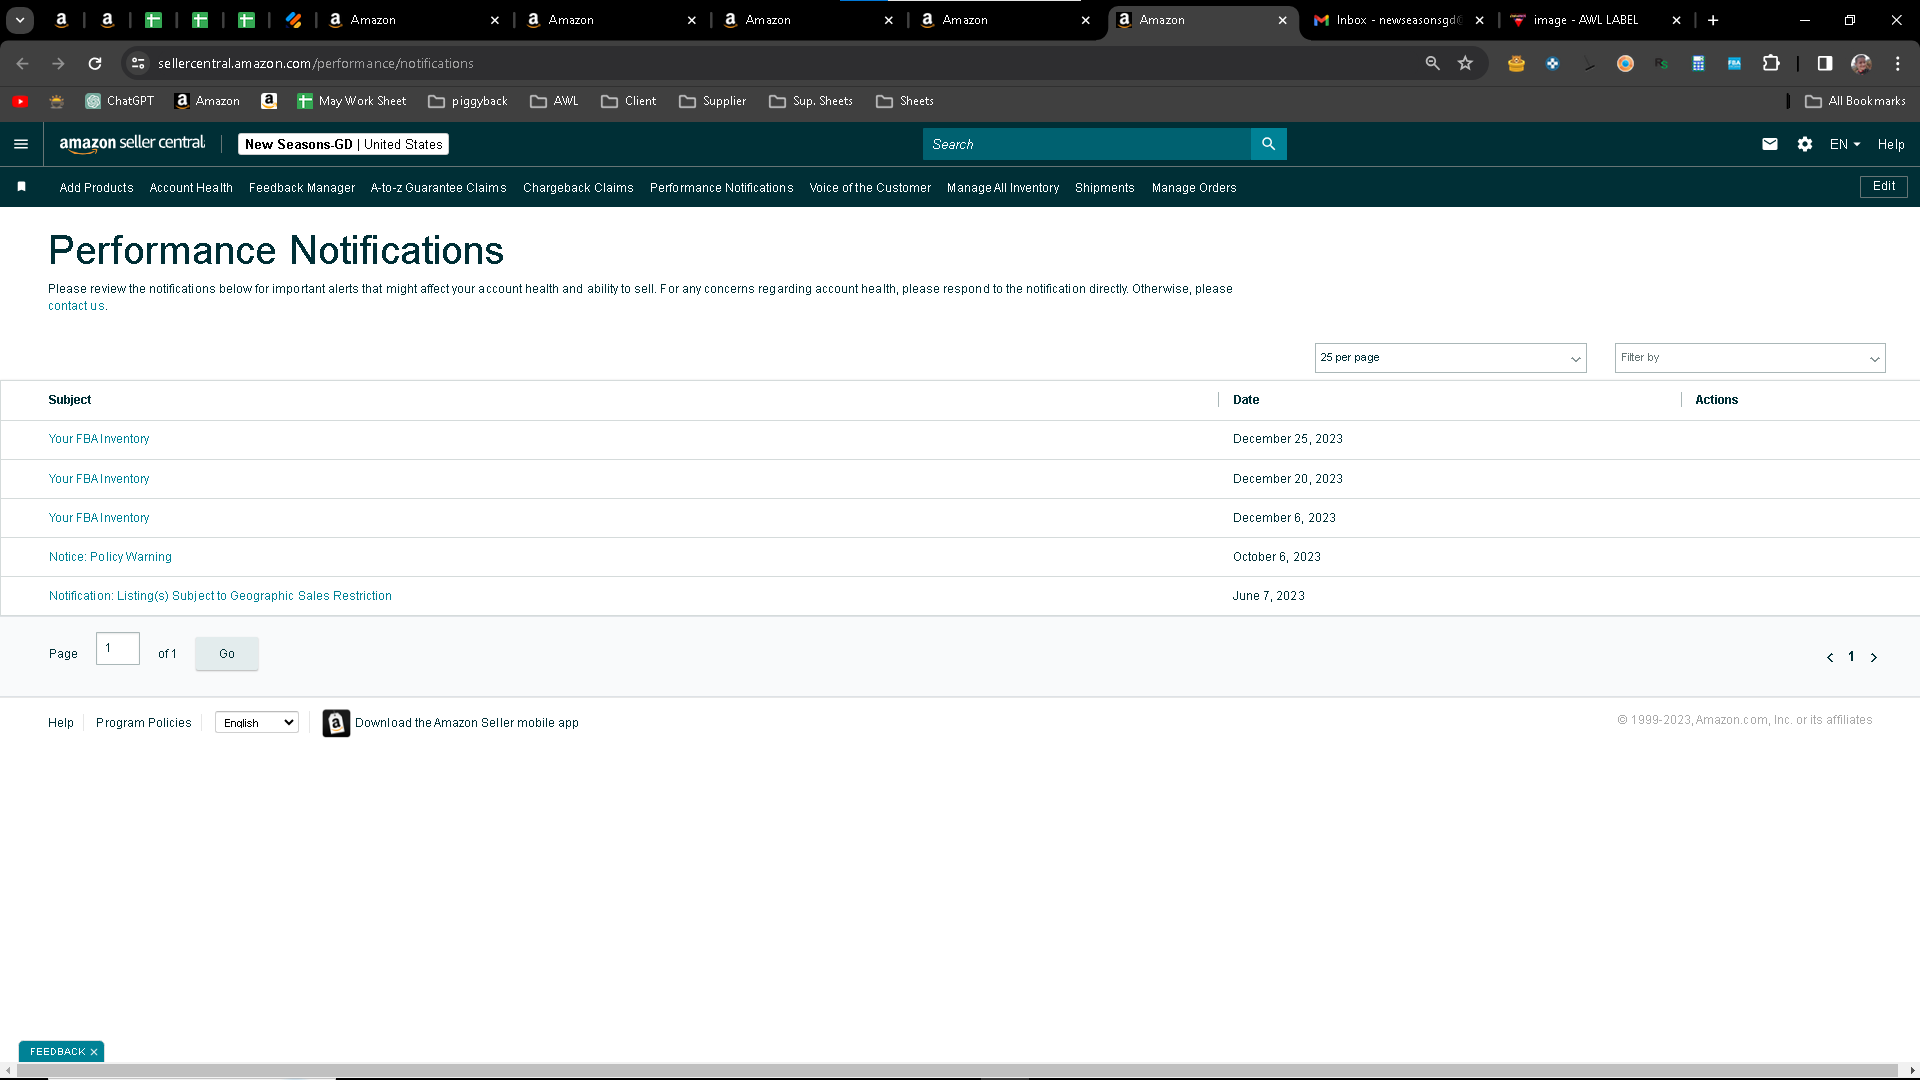Open the All Bookmarks folder
The height and width of the screenshot is (1080, 1920).
1855,101
